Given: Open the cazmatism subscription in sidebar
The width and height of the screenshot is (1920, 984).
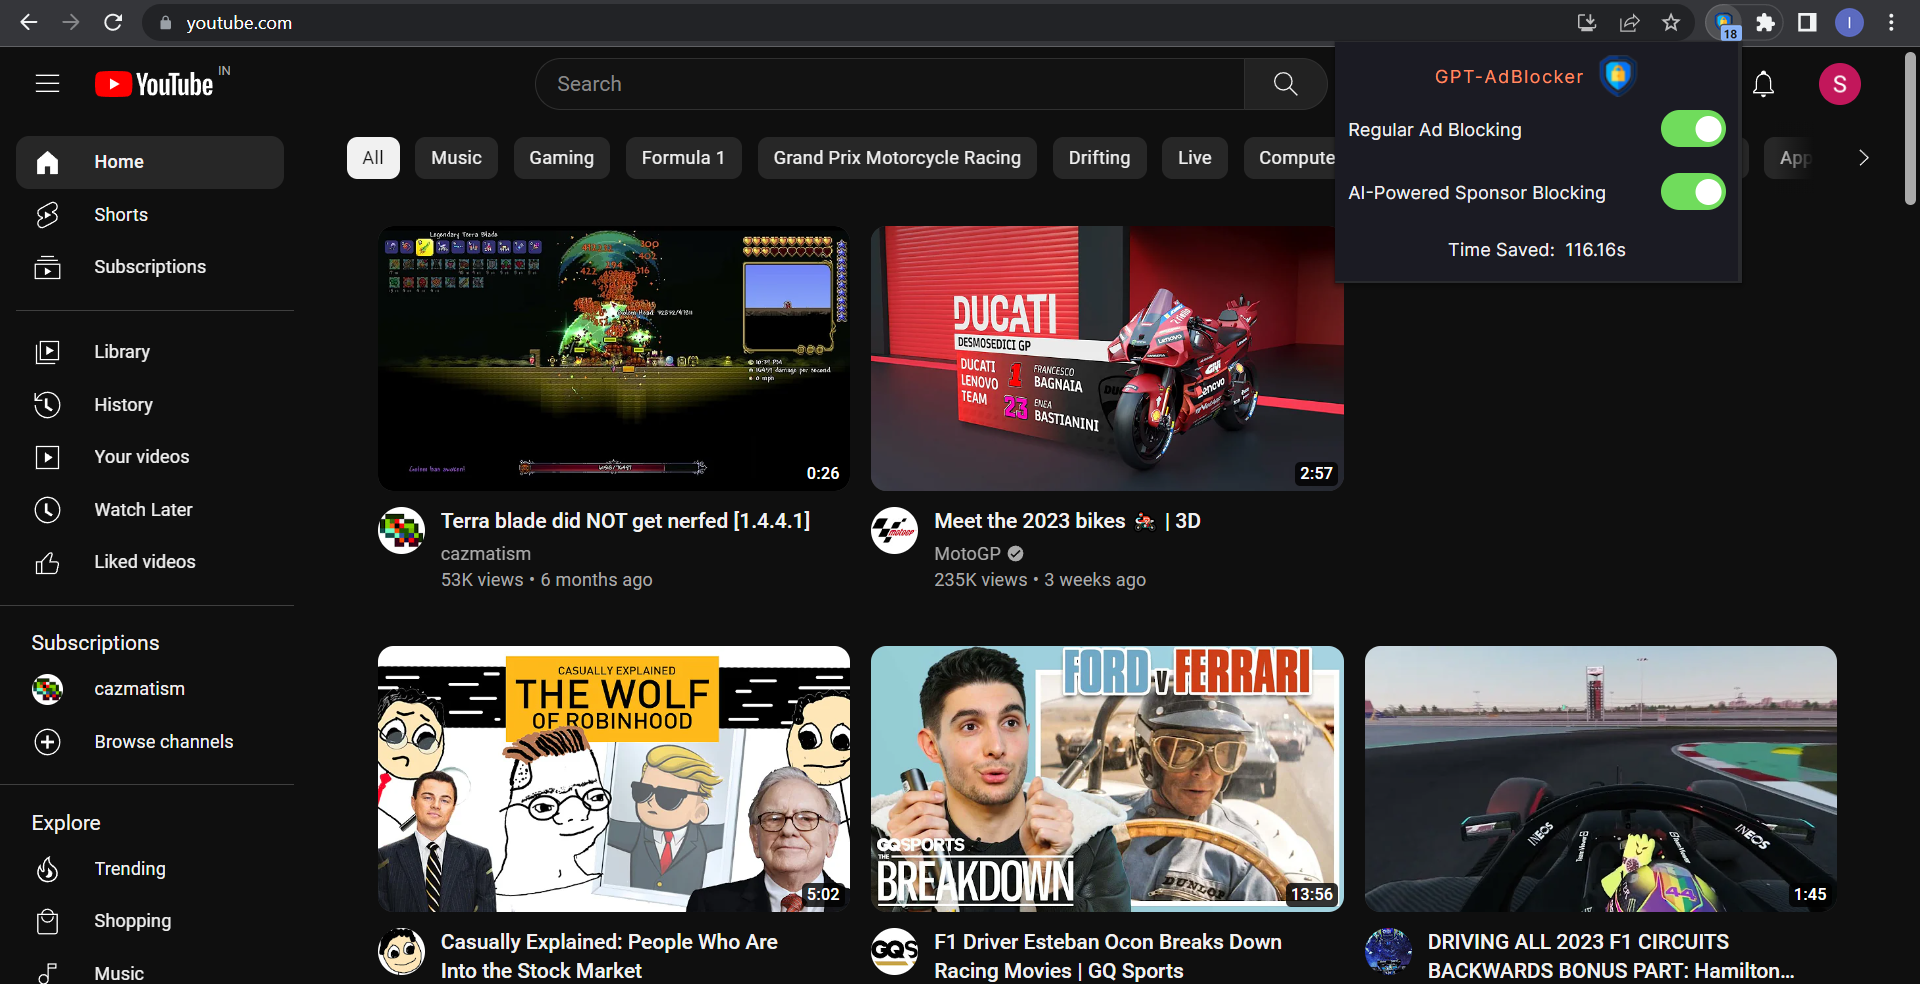Looking at the screenshot, I should [150, 689].
